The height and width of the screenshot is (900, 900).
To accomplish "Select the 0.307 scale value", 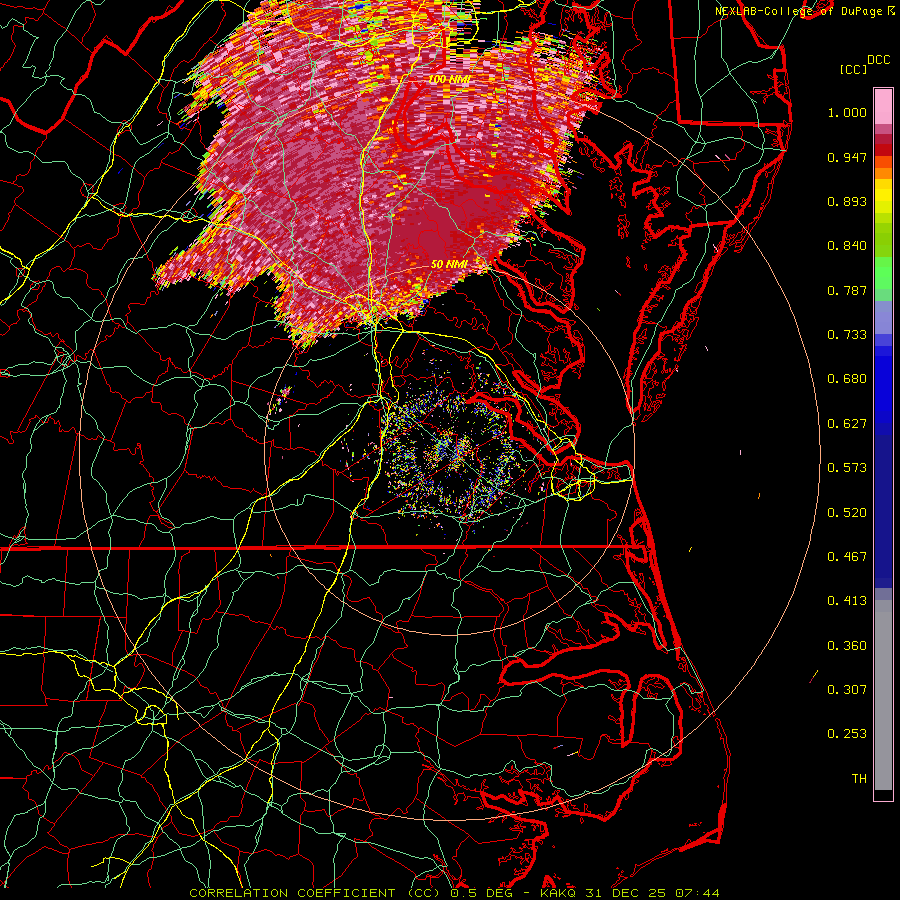I will click(x=847, y=690).
